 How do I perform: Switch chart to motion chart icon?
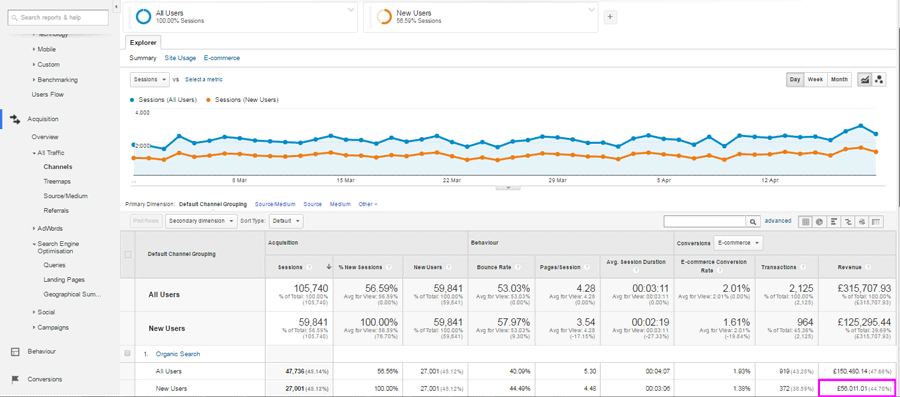click(x=879, y=80)
